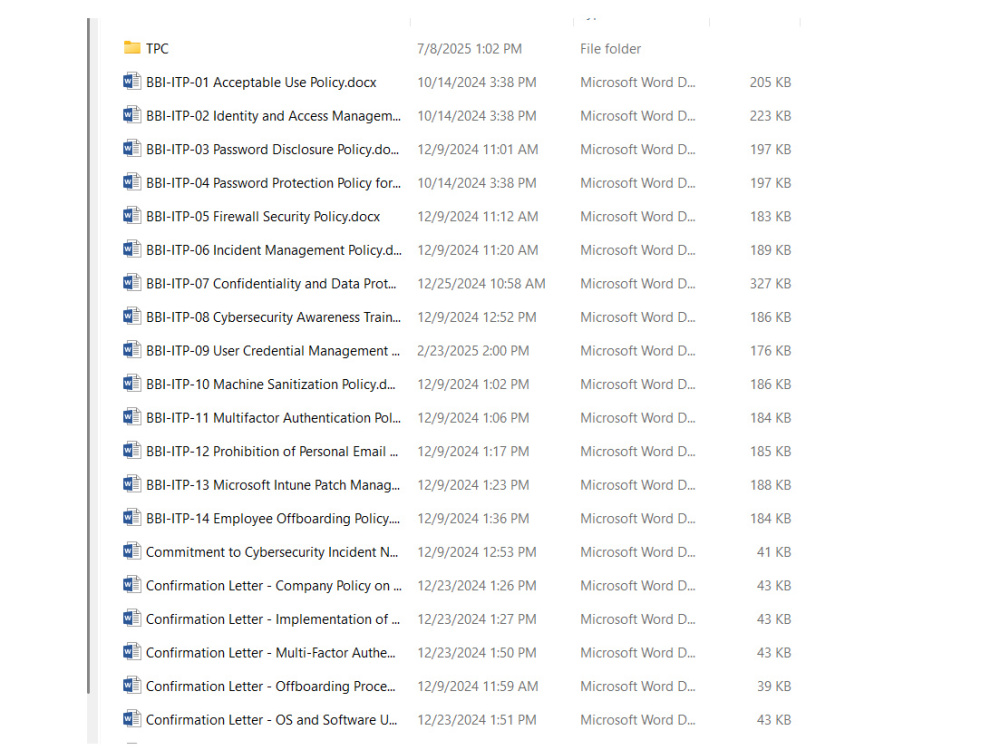Image resolution: width=1000 pixels, height=750 pixels.
Task: Click the 12/9/2024 11:59 AM modified date
Action: 478,686
